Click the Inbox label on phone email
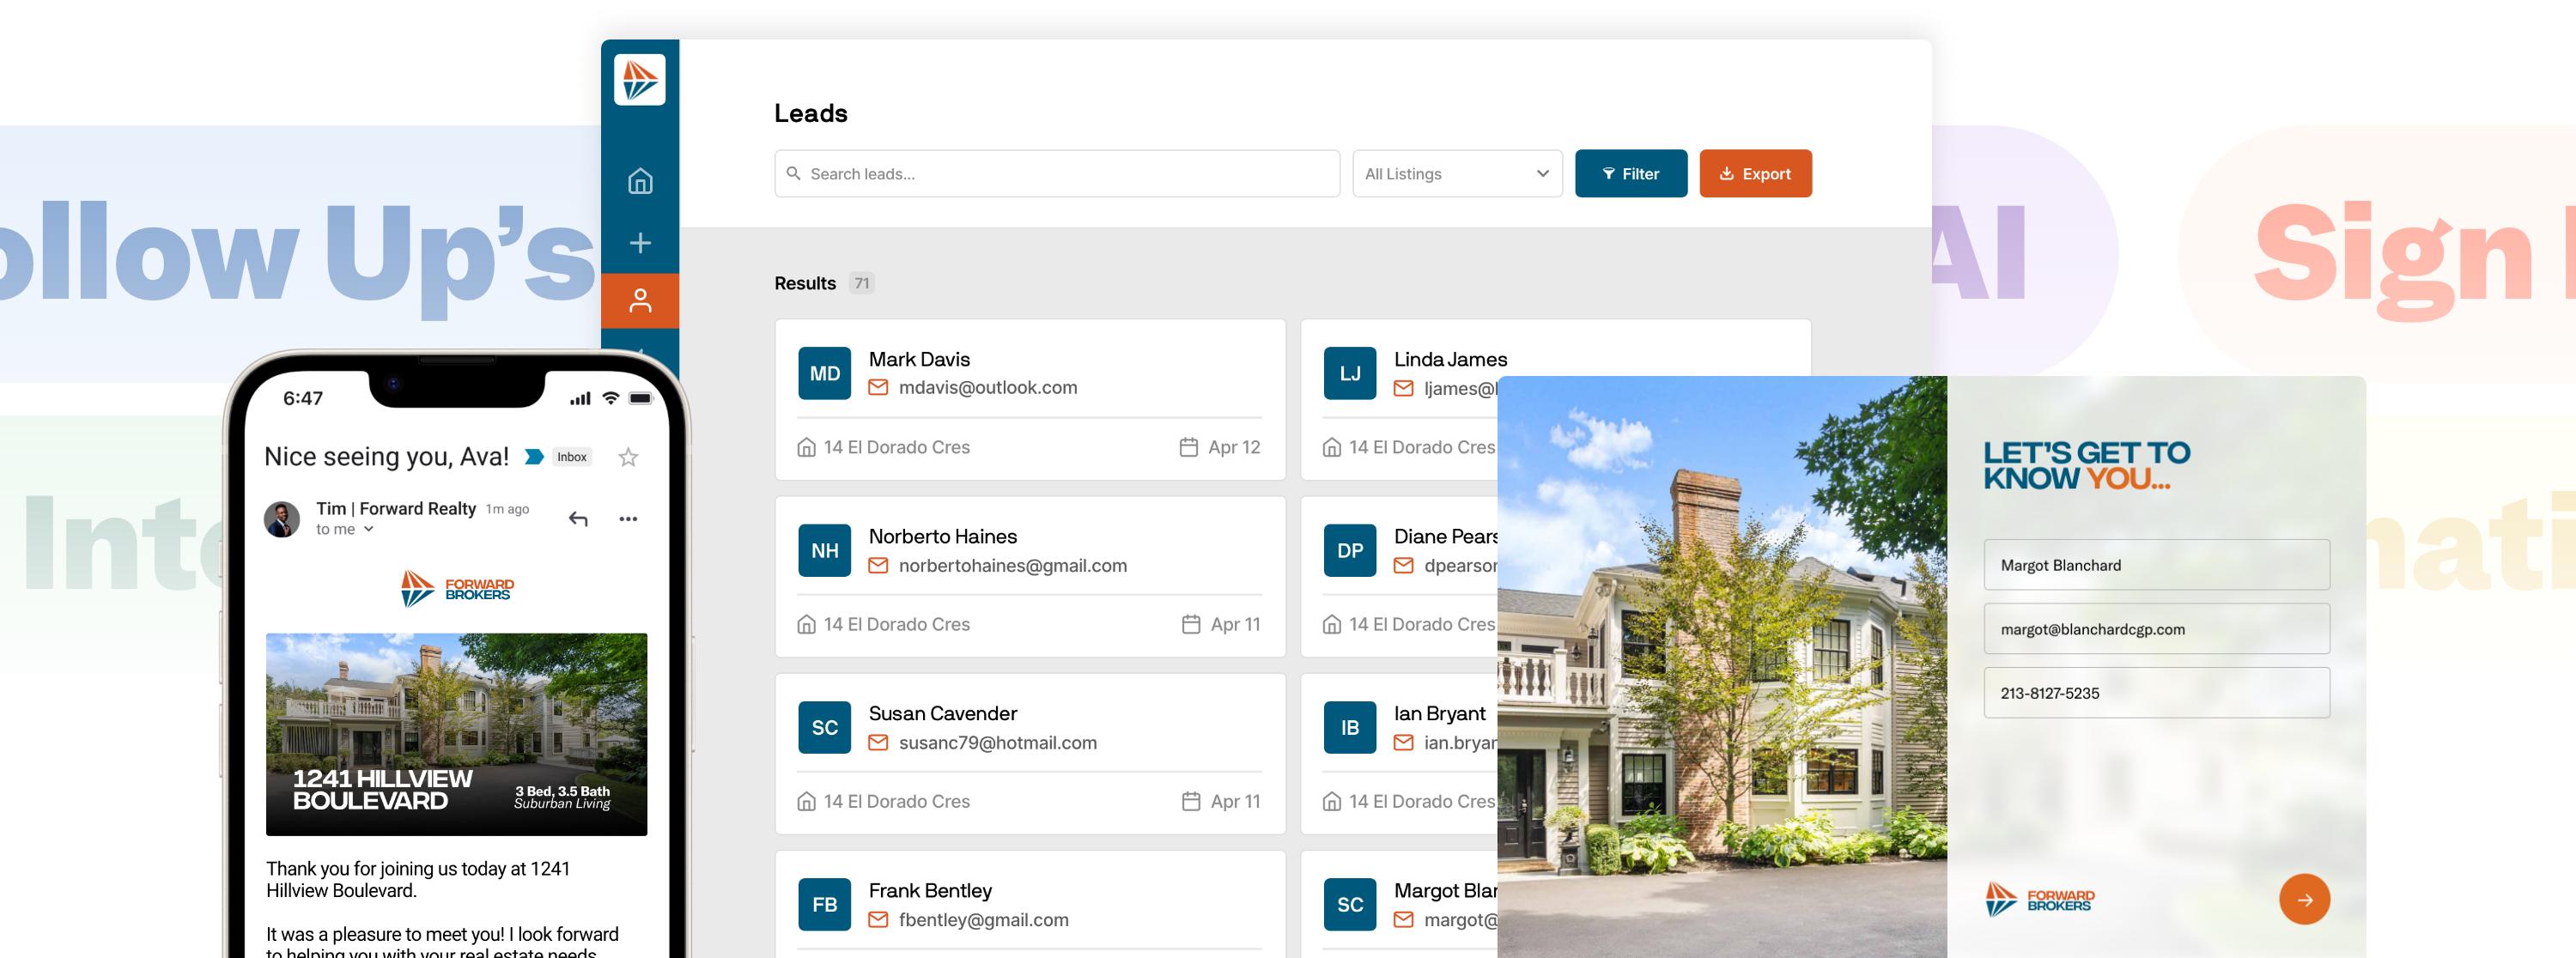 click(572, 457)
